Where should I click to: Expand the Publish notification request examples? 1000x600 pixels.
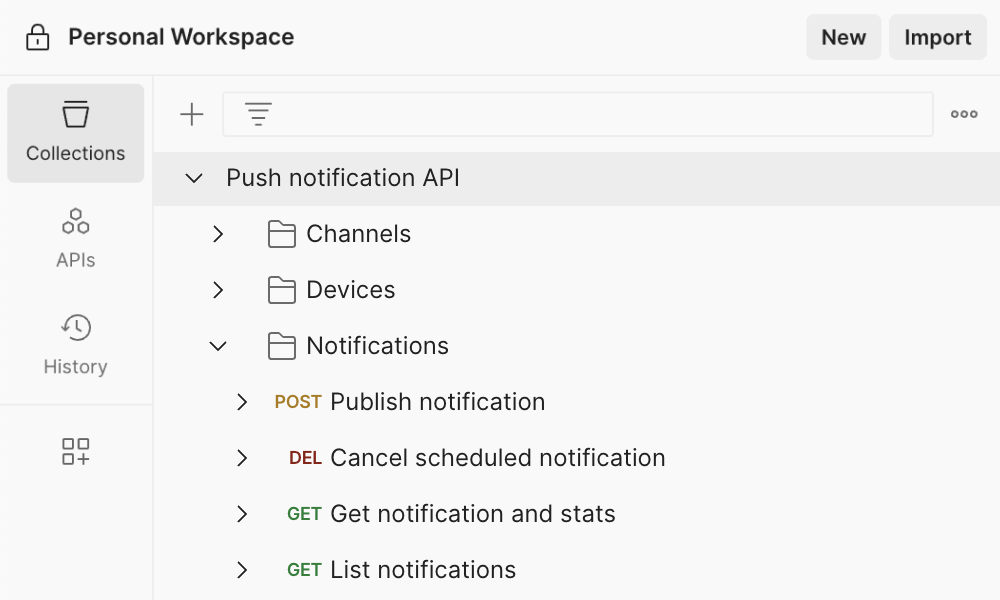[242, 402]
